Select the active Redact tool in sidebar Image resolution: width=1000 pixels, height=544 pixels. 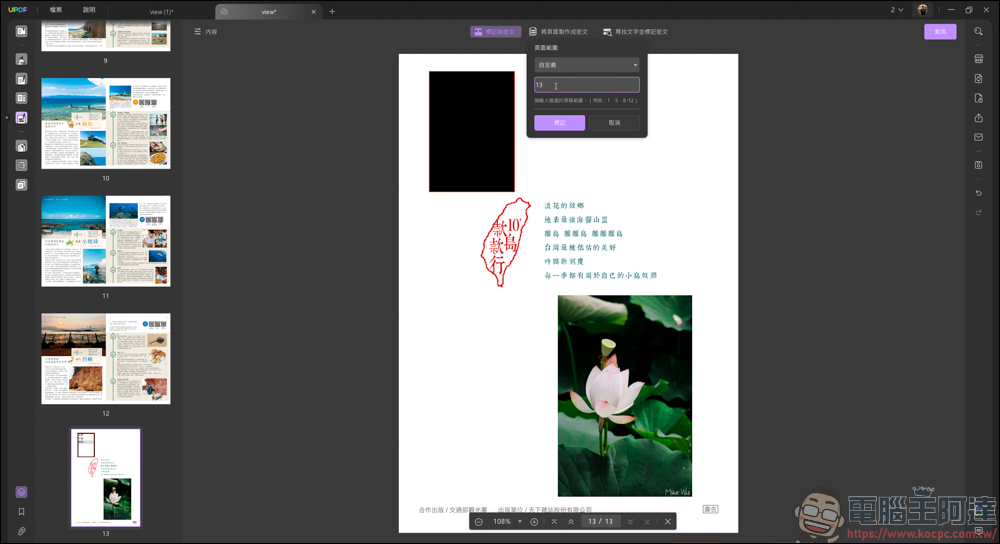pyautogui.click(x=21, y=118)
